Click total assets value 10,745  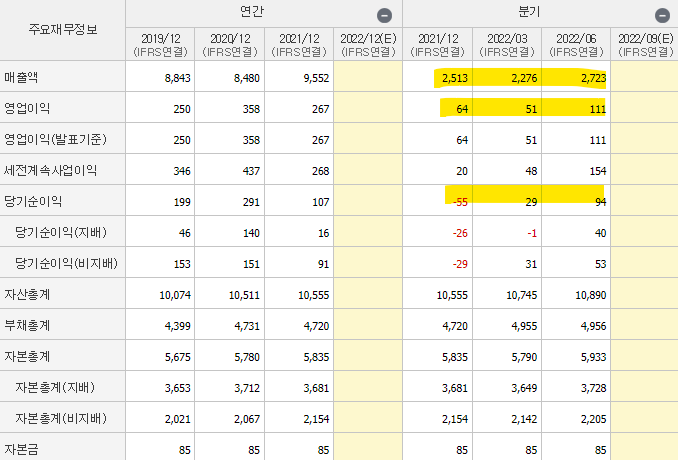522,295
